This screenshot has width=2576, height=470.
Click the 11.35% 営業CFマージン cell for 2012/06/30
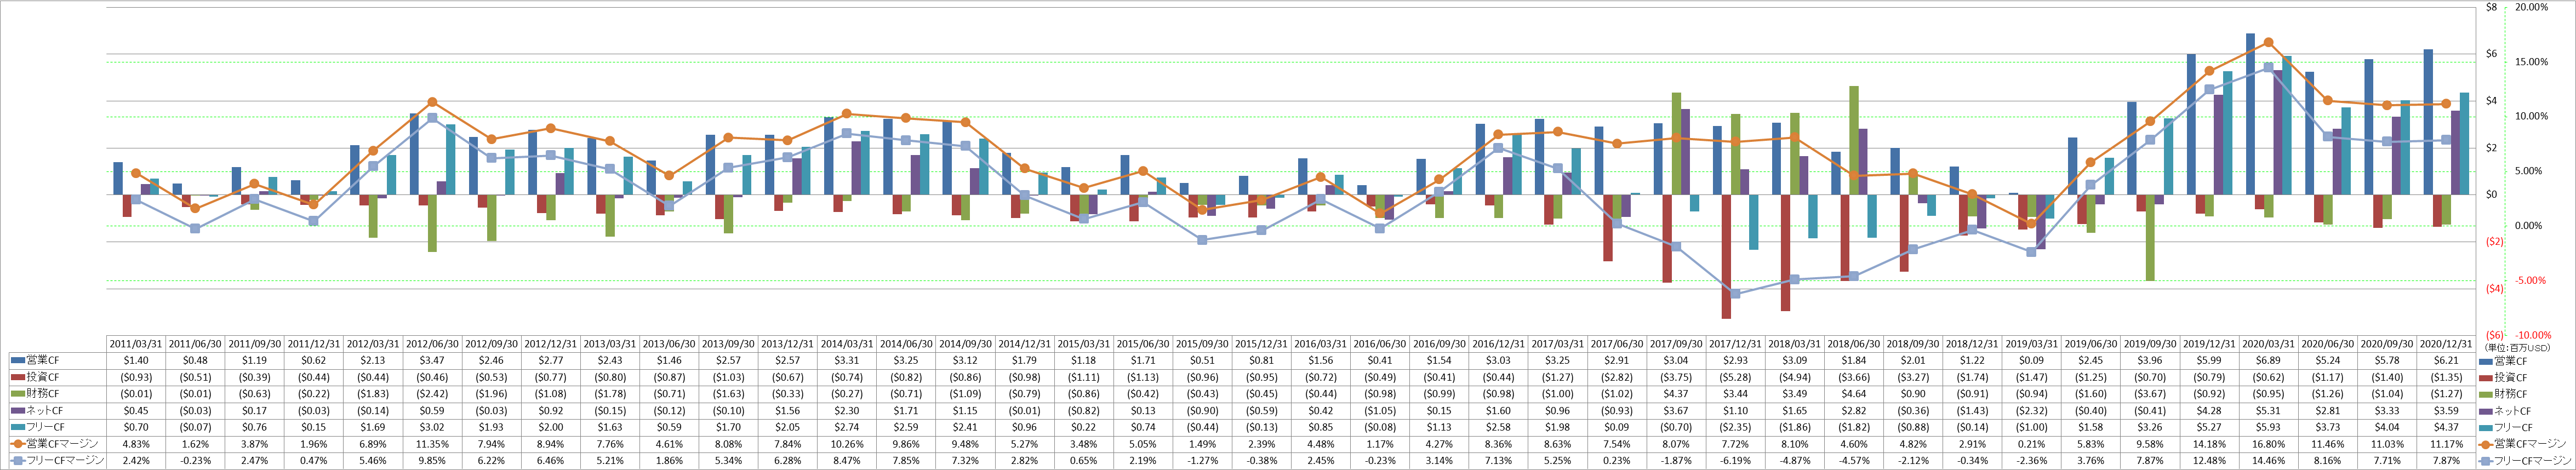(432, 444)
